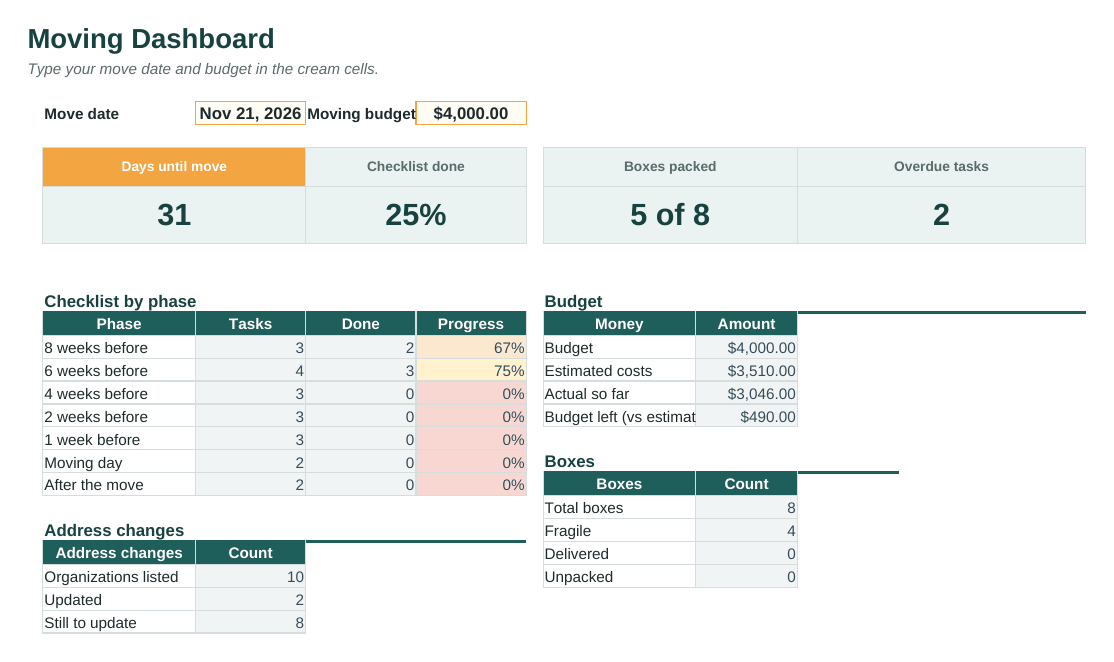Click the Tasks column header
Screen dimensions: 1114x662
pyautogui.click(x=250, y=324)
